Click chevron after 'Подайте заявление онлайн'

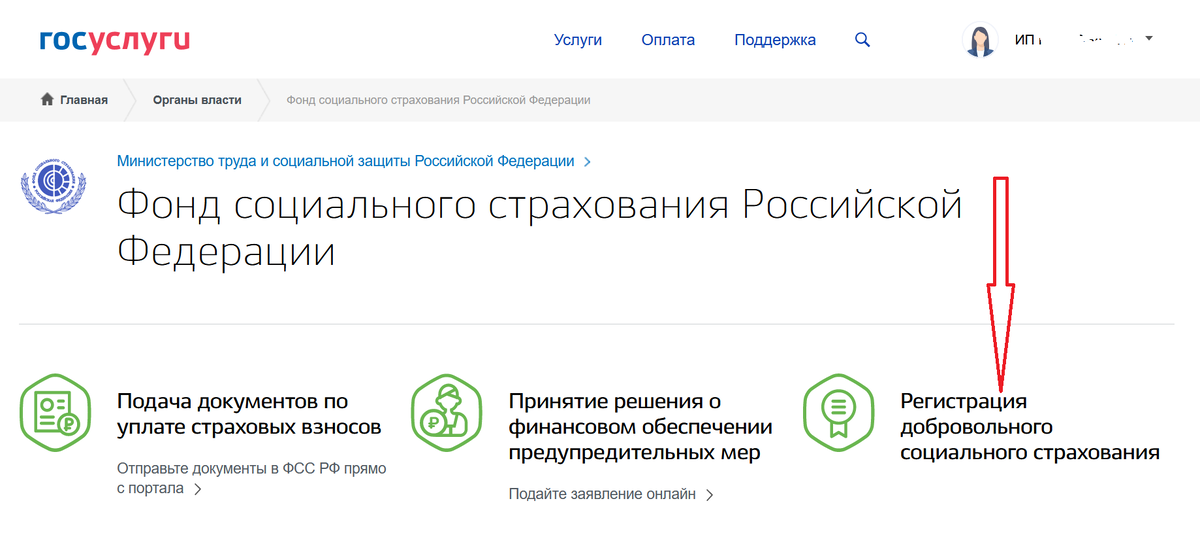pos(709,494)
